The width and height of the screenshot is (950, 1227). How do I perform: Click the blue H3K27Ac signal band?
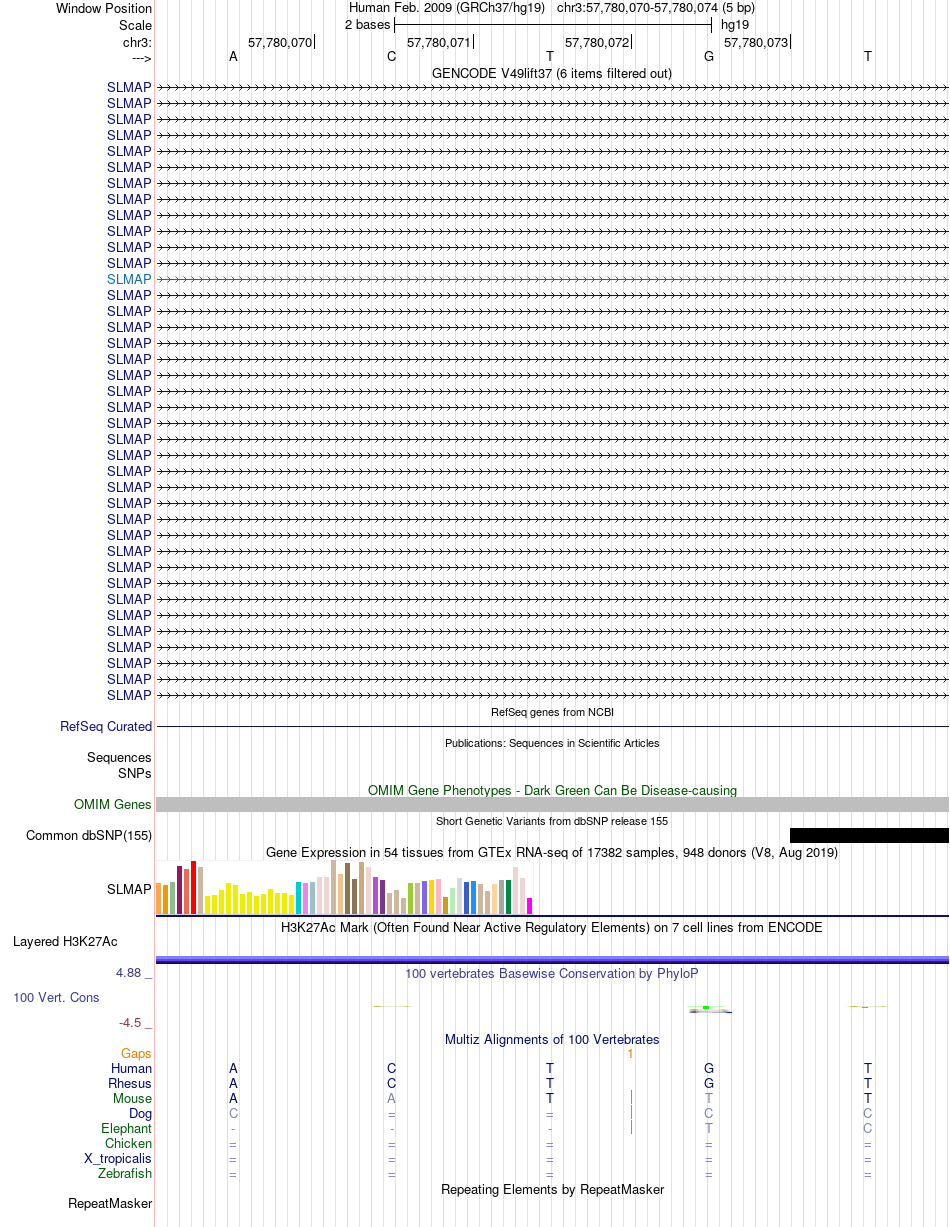(x=552, y=959)
